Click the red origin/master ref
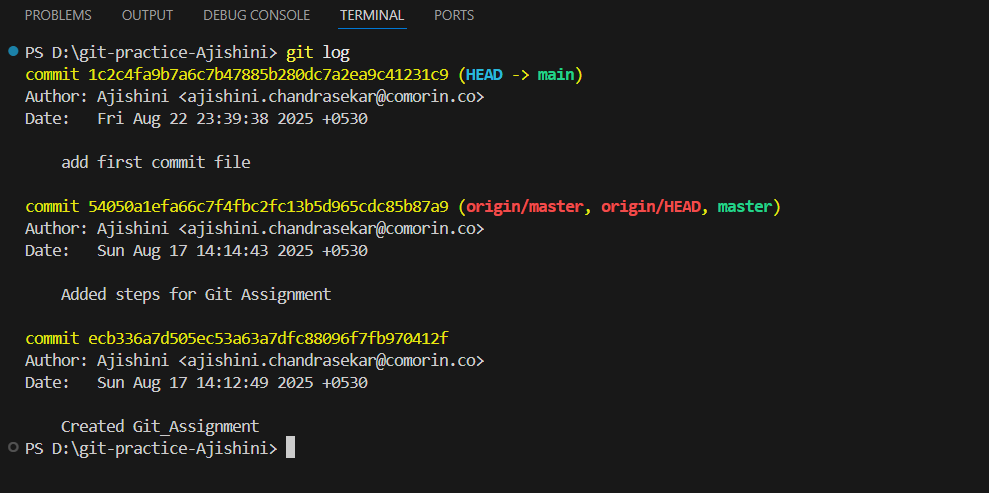 525,206
